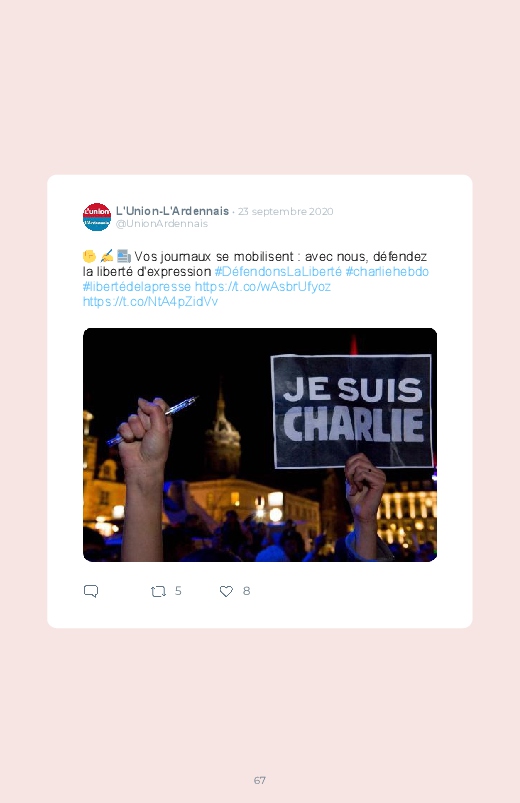Click the like count 8
Screen dimensions: 520x803
[x=246, y=591]
